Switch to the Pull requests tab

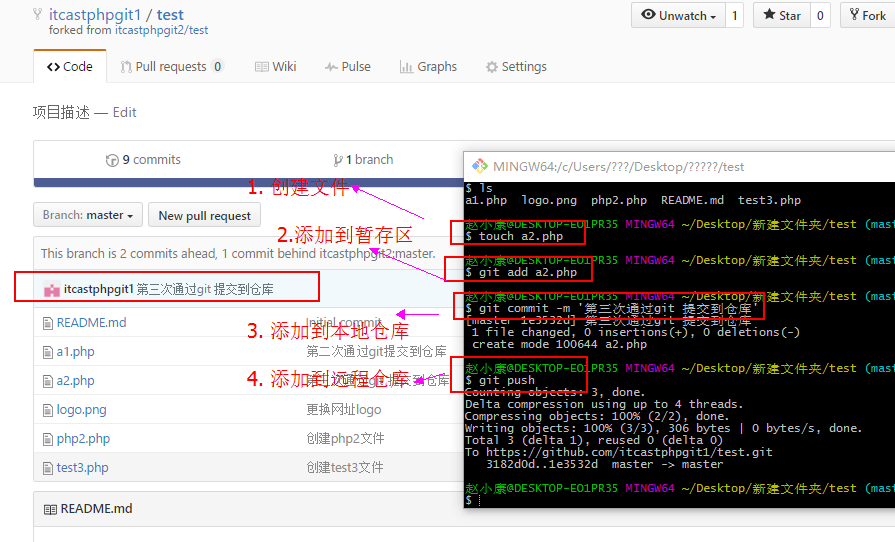click(x=172, y=67)
